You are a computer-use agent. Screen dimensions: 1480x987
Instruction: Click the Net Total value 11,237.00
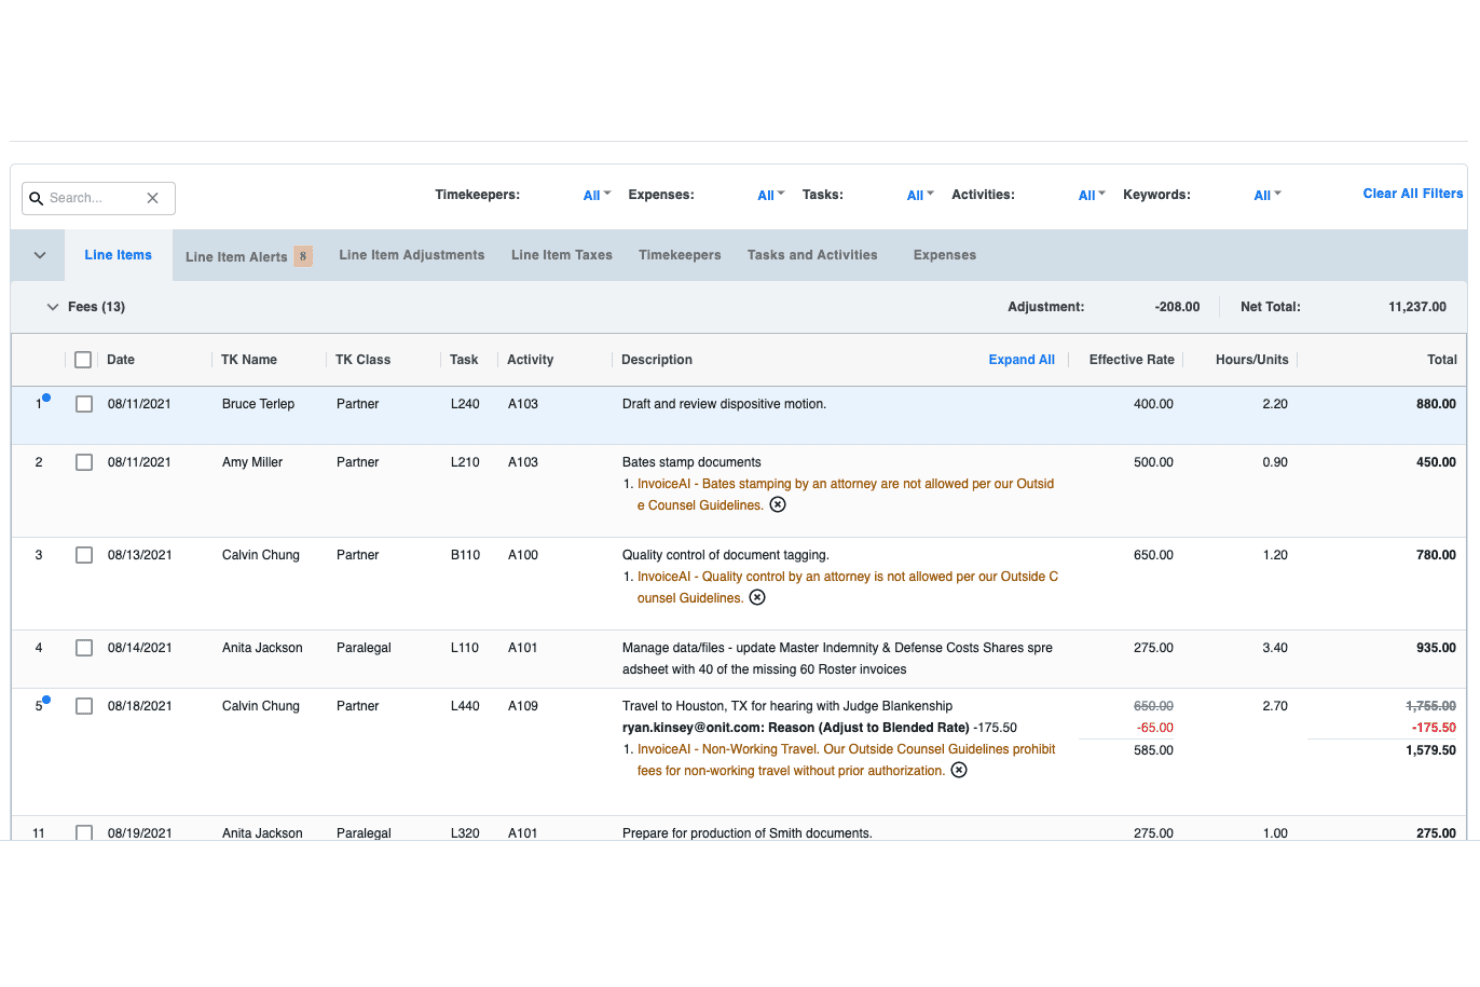point(1417,307)
